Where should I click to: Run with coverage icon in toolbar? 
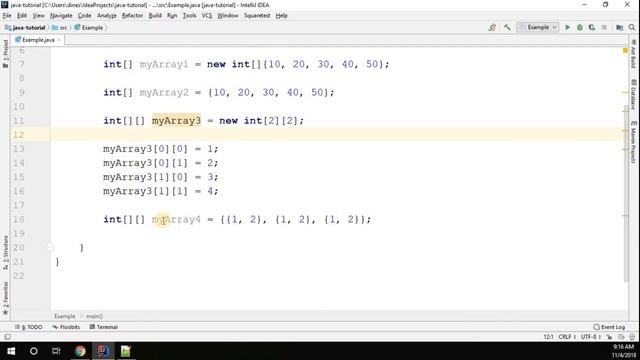[592, 27]
